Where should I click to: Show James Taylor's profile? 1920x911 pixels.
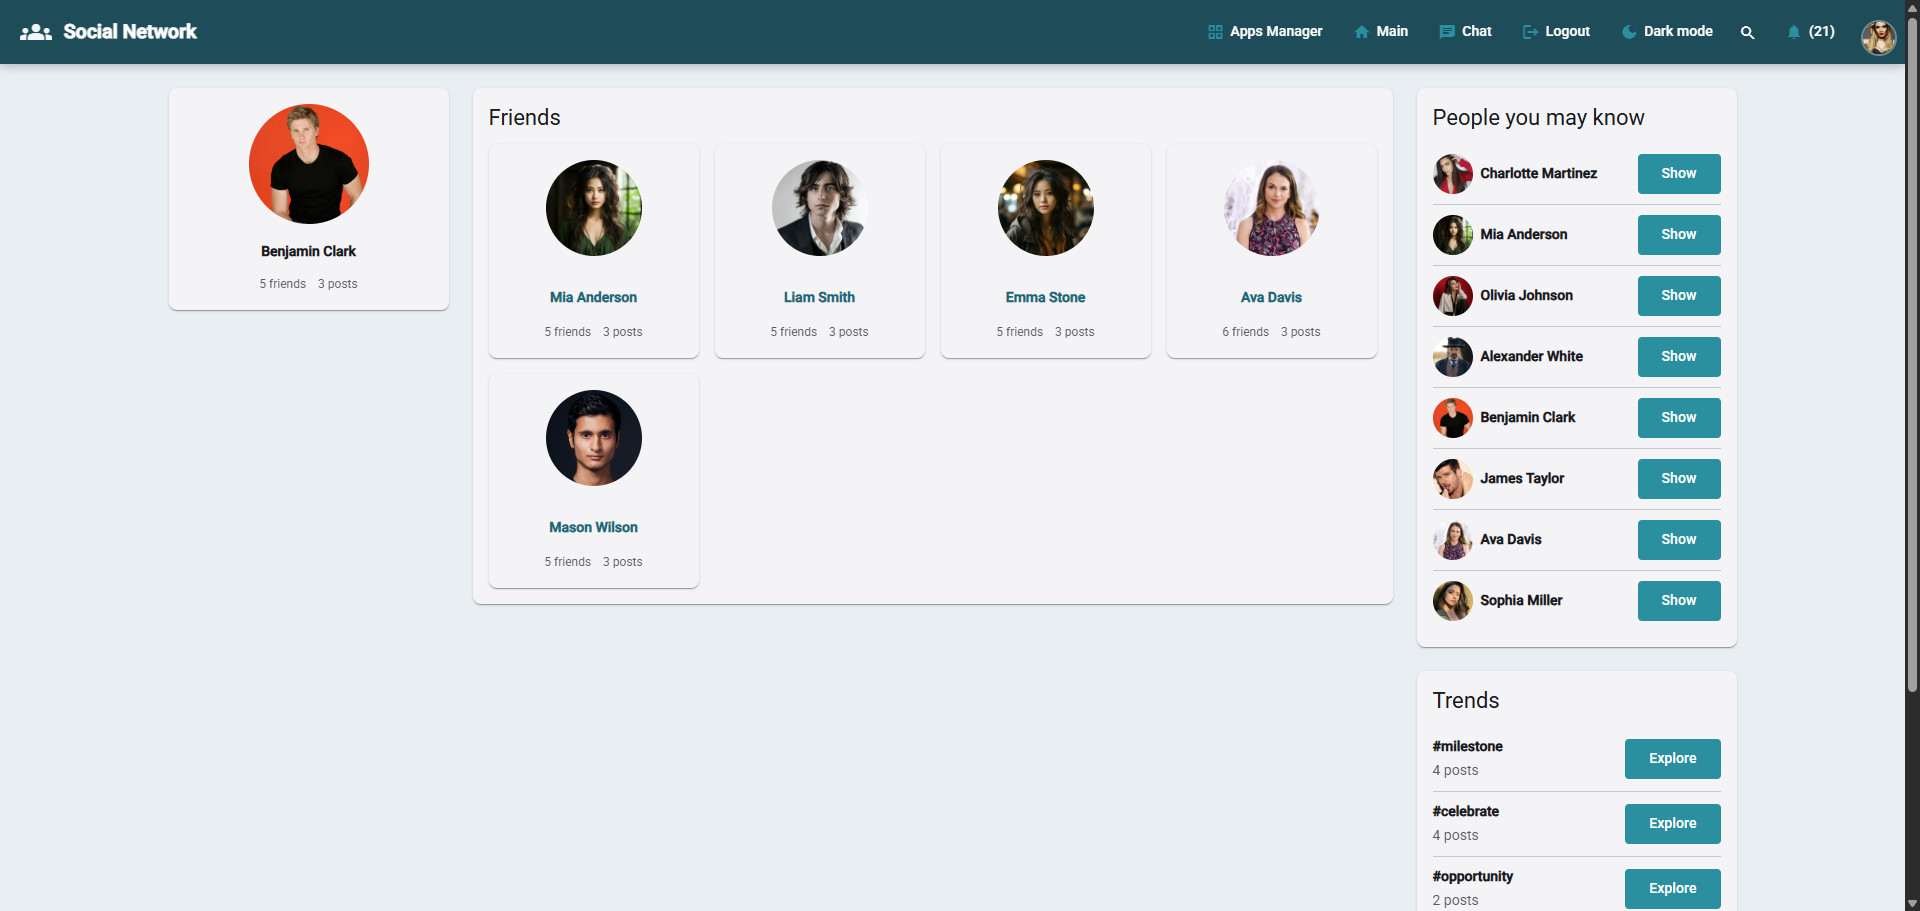click(1679, 479)
